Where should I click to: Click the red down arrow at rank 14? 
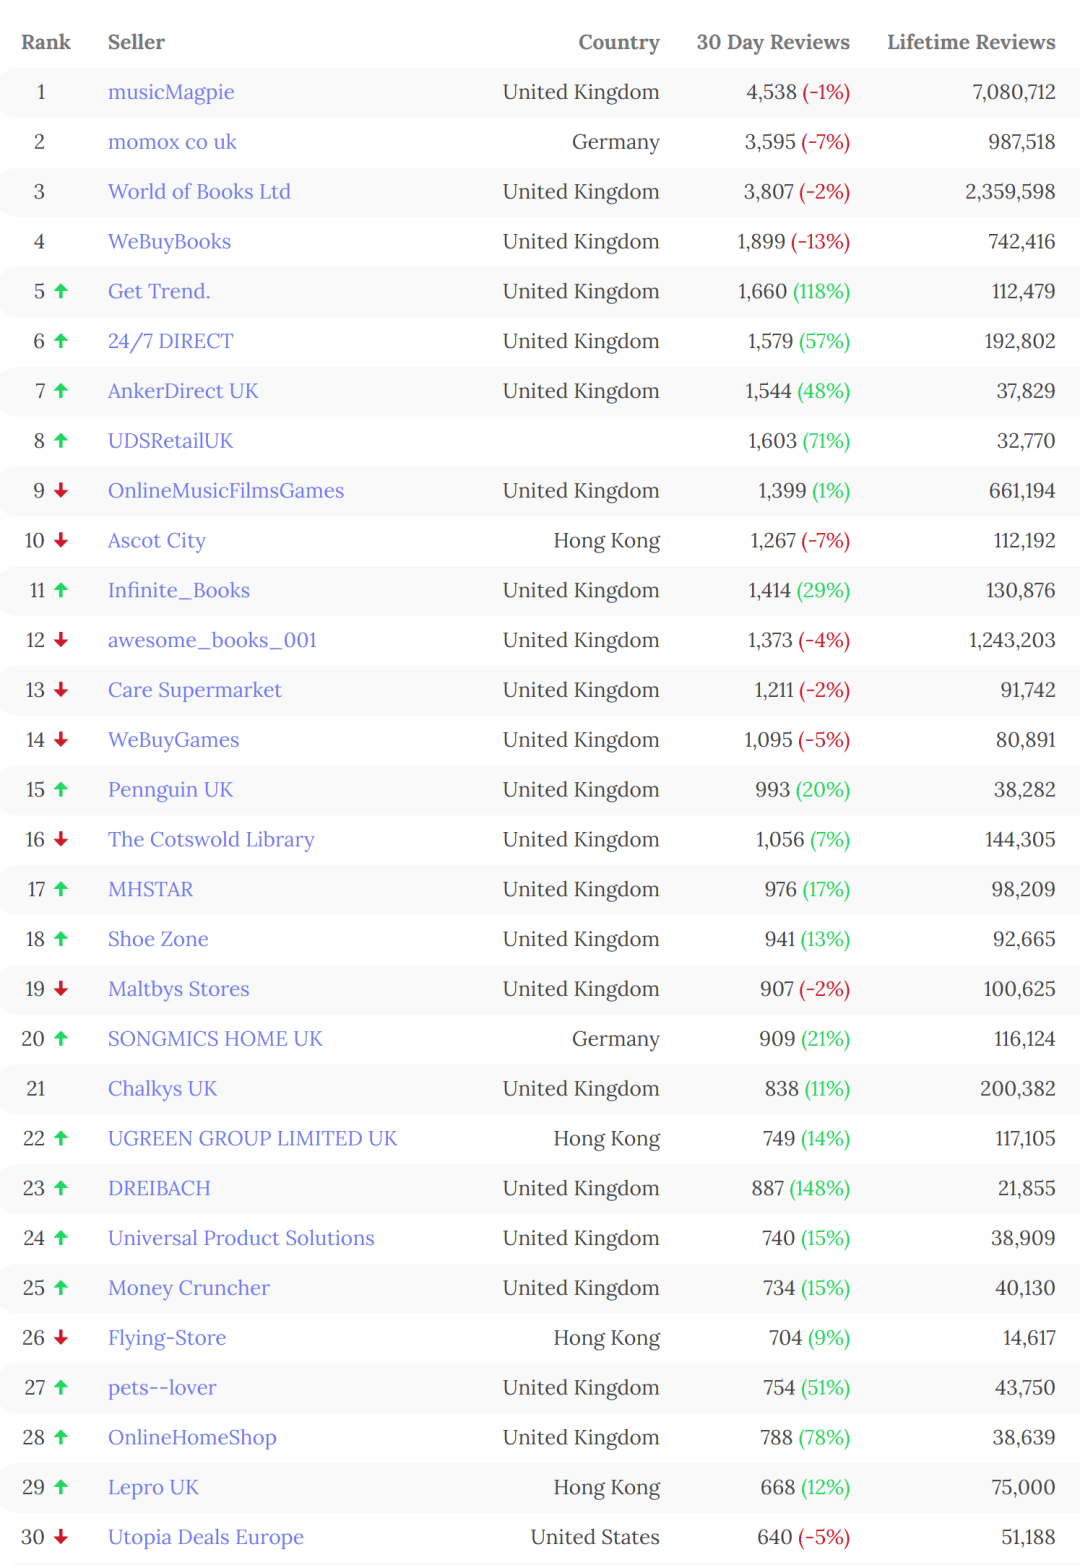[x=61, y=739]
